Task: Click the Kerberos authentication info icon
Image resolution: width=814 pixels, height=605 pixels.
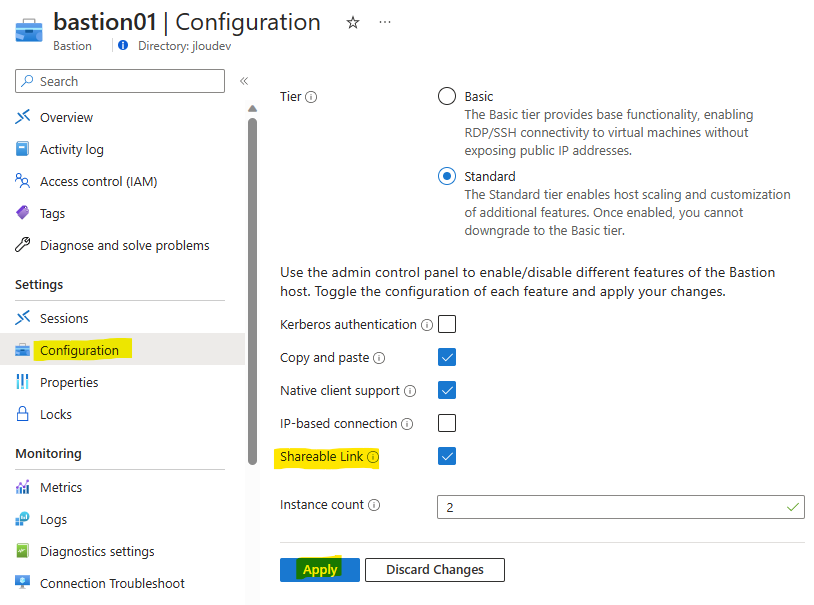Action: coord(427,325)
